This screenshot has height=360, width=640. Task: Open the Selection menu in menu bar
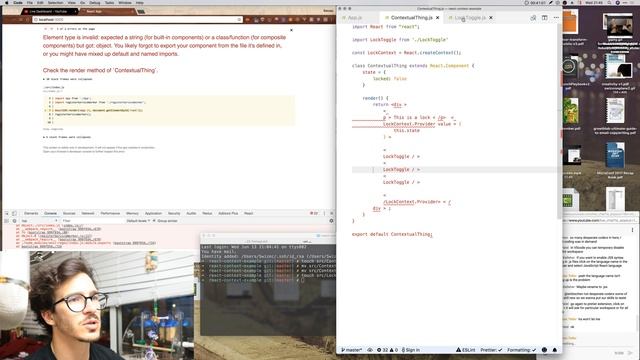coord(56,3)
